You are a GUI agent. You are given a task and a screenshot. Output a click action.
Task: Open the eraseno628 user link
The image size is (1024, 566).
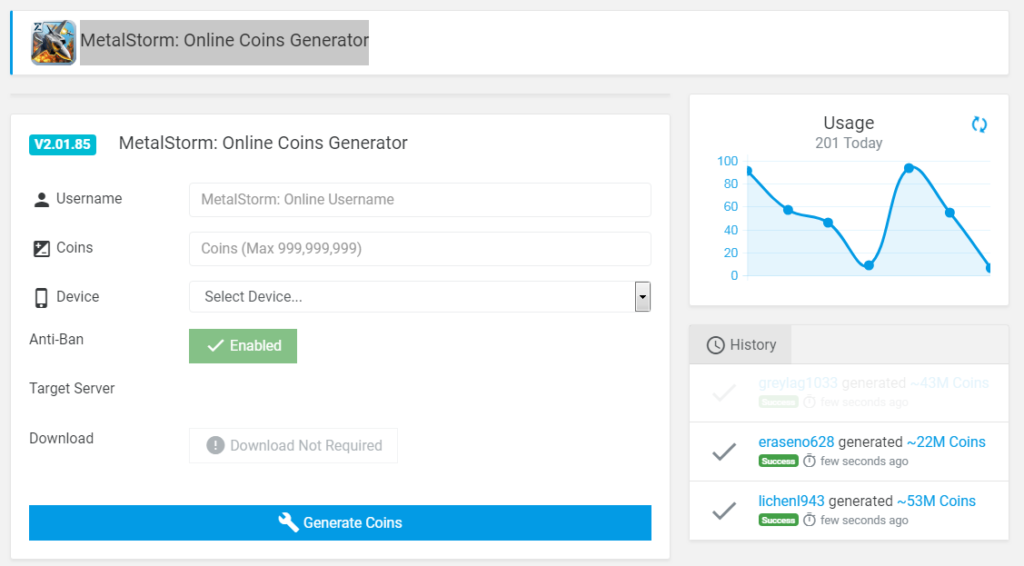796,442
